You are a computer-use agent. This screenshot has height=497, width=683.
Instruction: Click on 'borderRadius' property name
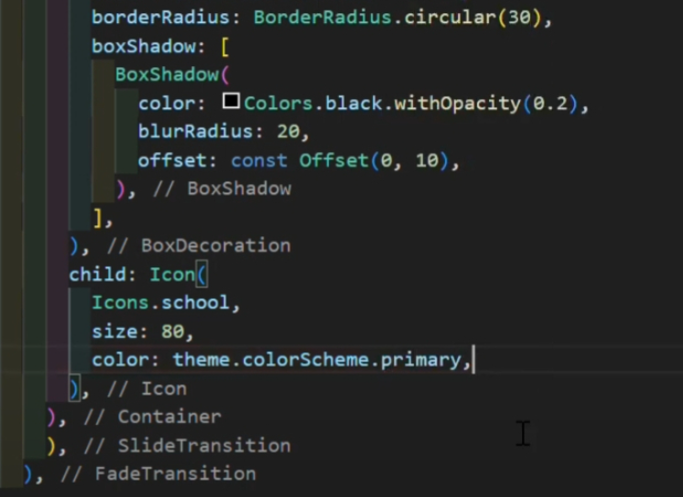point(161,17)
